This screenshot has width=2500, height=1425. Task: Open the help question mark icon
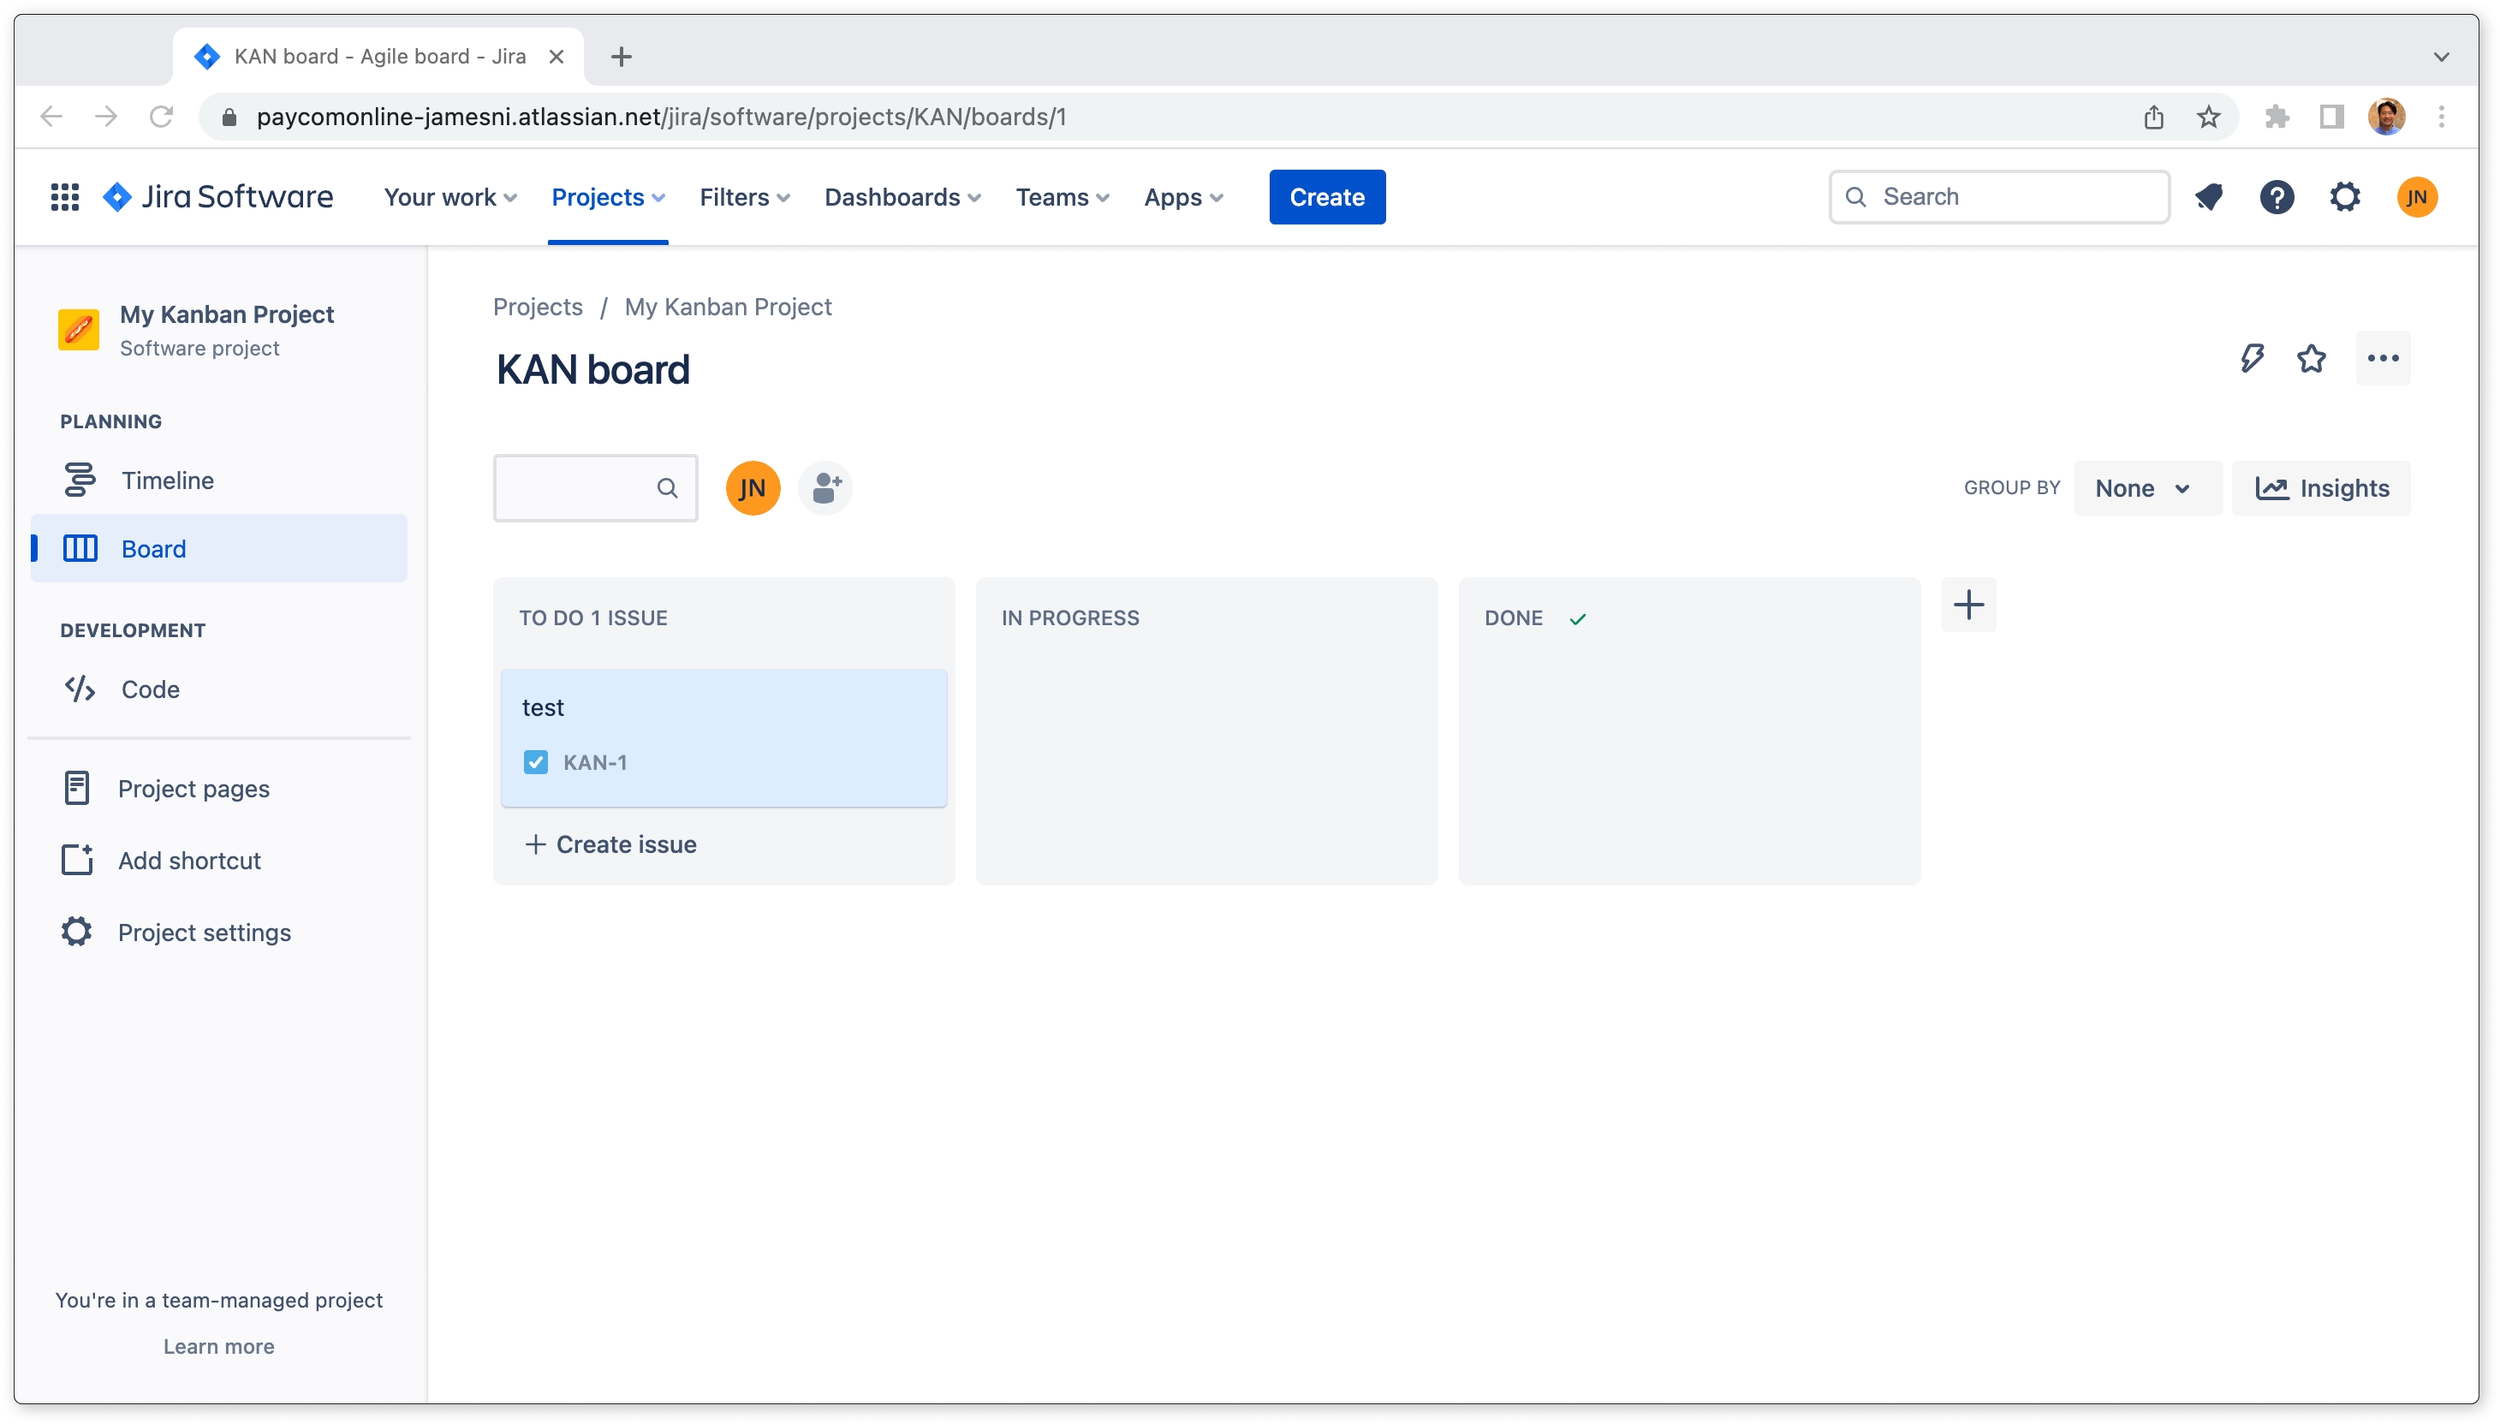(x=2277, y=197)
